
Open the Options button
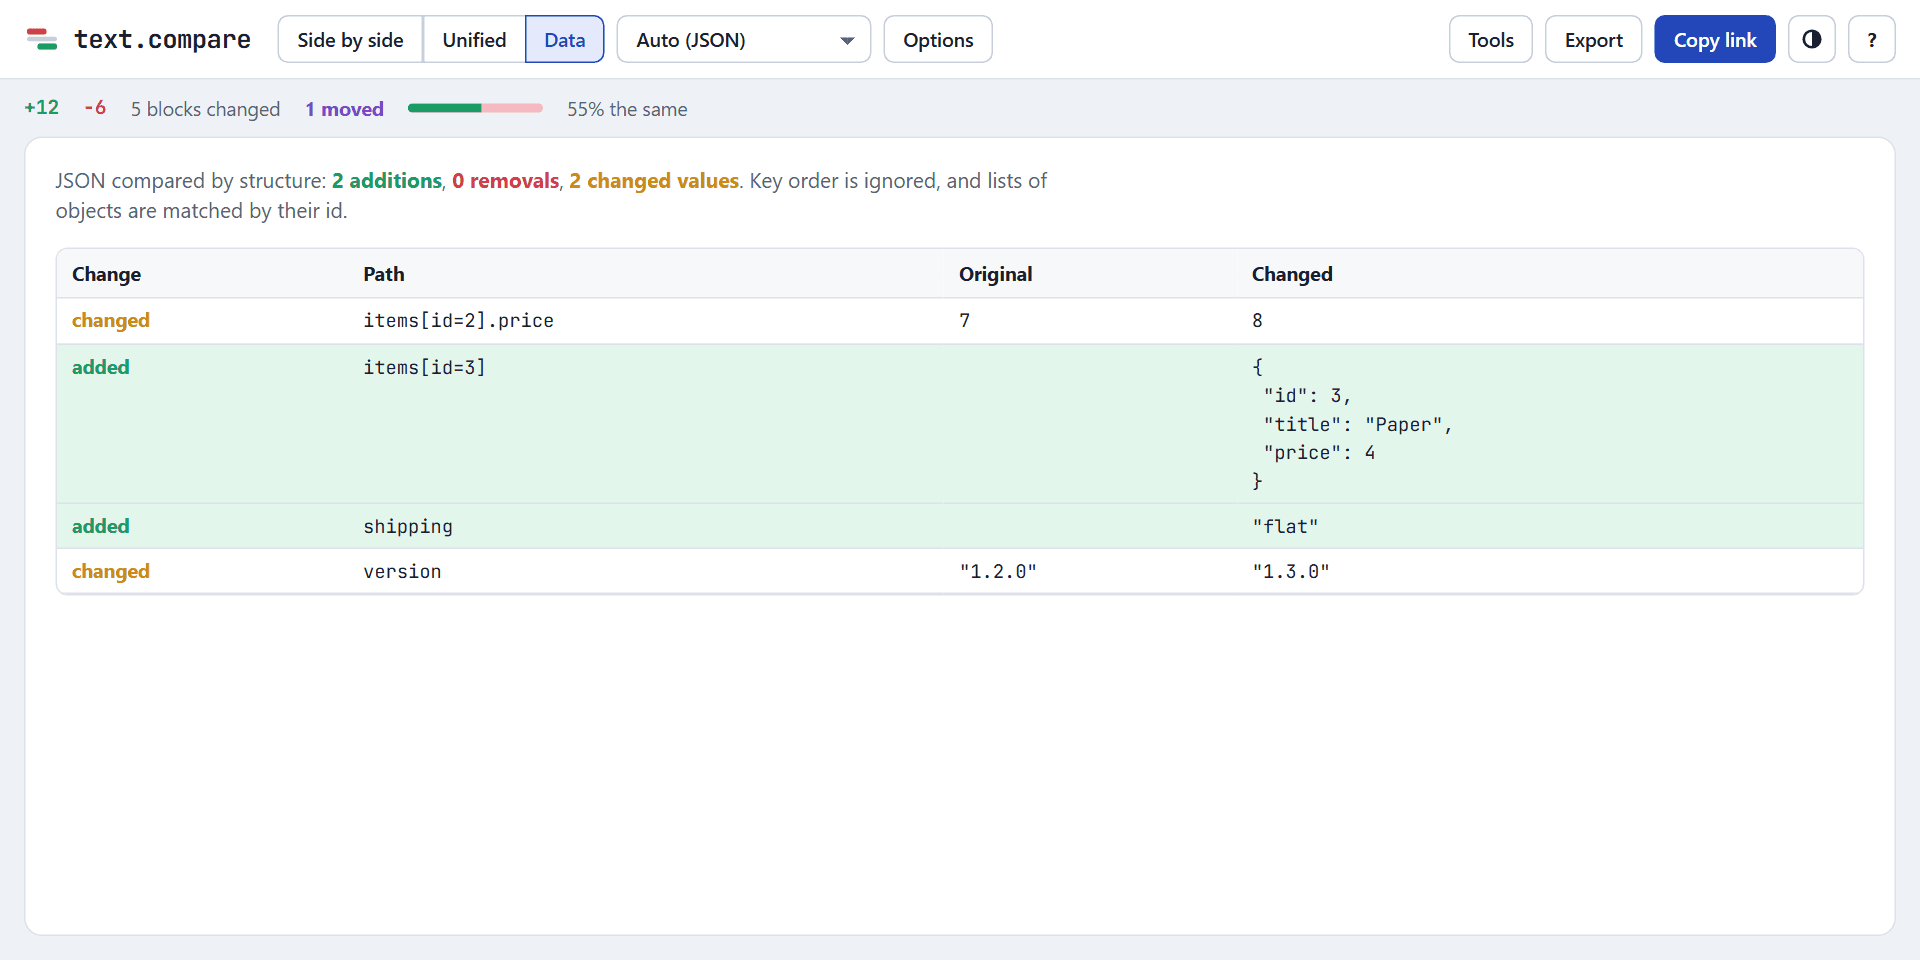point(938,39)
